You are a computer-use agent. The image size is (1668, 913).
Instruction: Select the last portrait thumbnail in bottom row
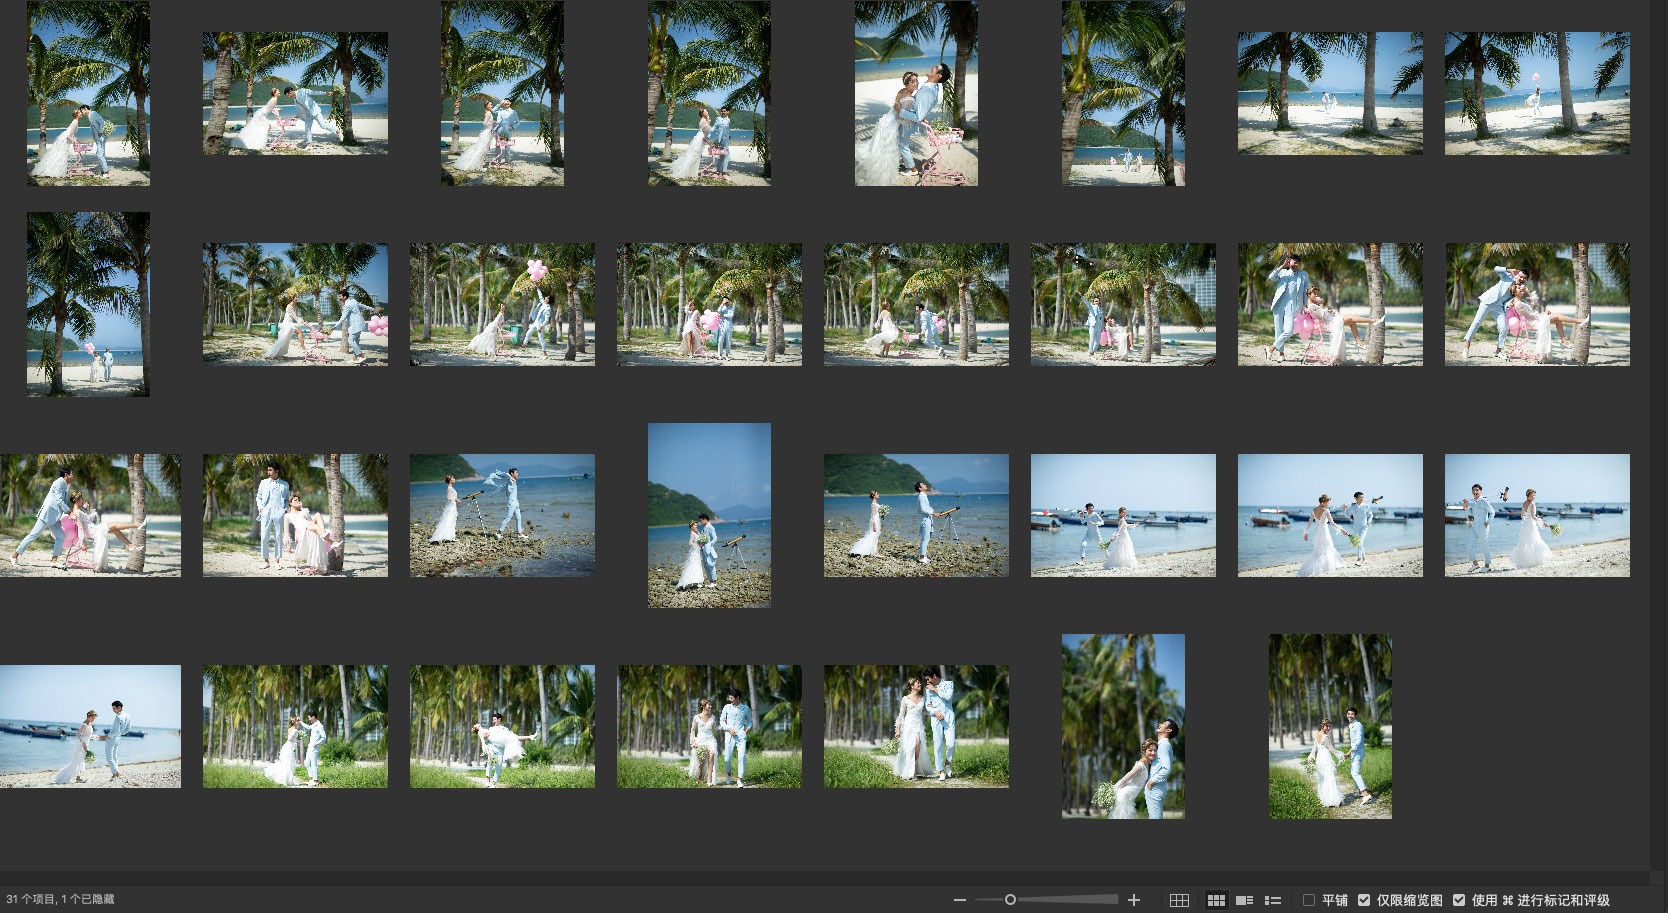coord(1330,726)
